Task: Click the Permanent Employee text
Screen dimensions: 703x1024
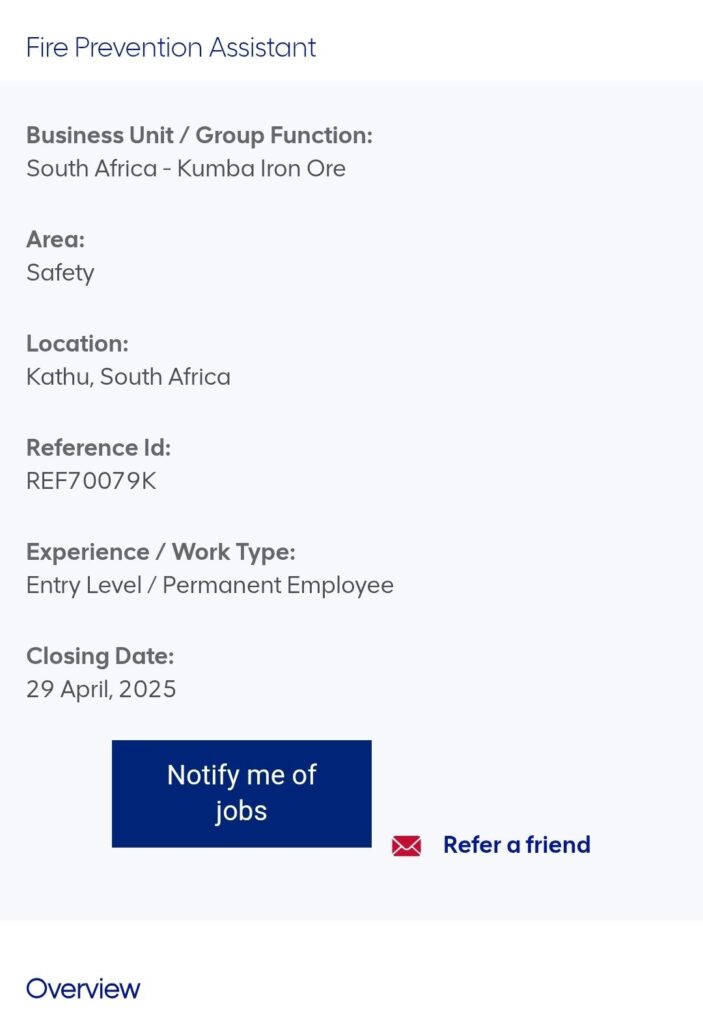Action: coord(278,585)
